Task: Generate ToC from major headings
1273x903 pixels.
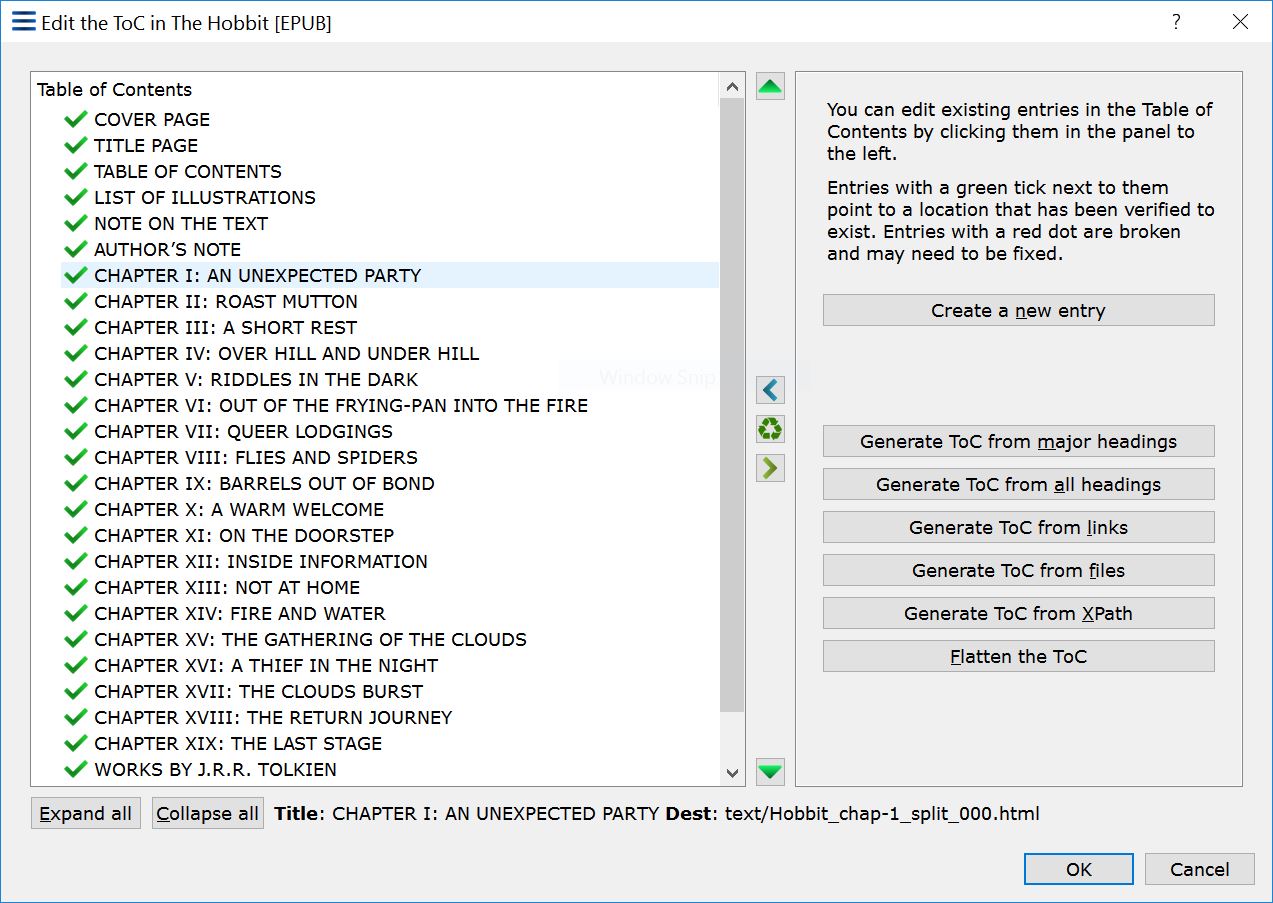Action: [x=1018, y=441]
